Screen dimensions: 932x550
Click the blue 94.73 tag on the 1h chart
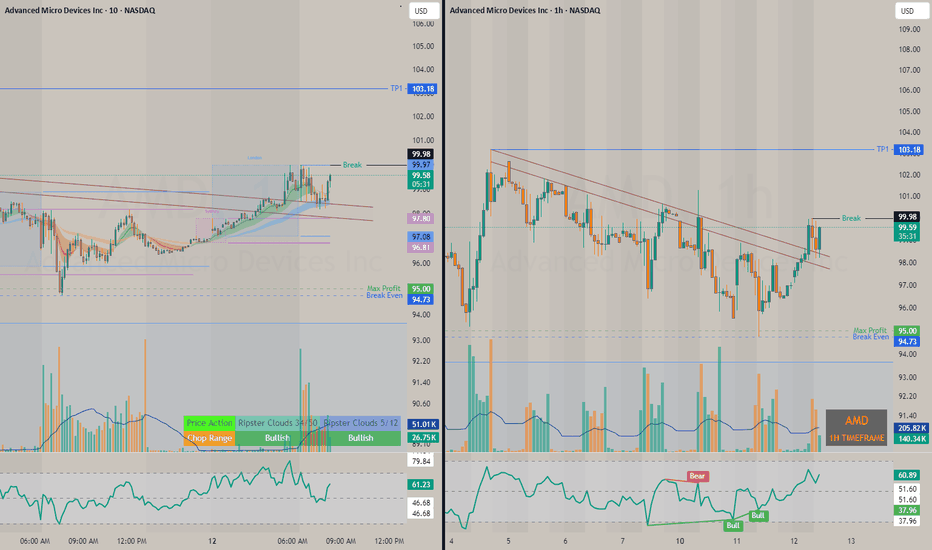coord(907,341)
